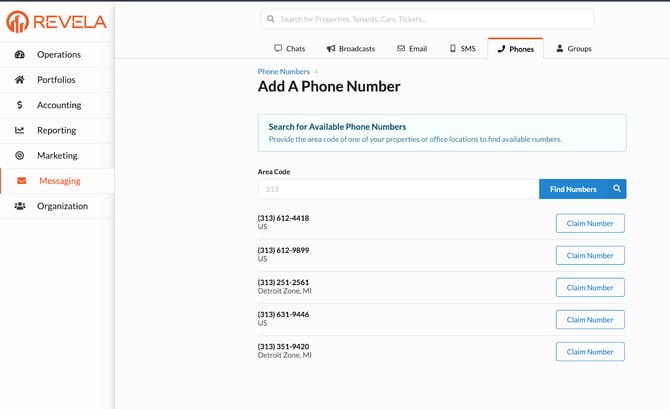Viewport: 670px width, 409px height.
Task: Switch to the Email tab
Action: [412, 48]
